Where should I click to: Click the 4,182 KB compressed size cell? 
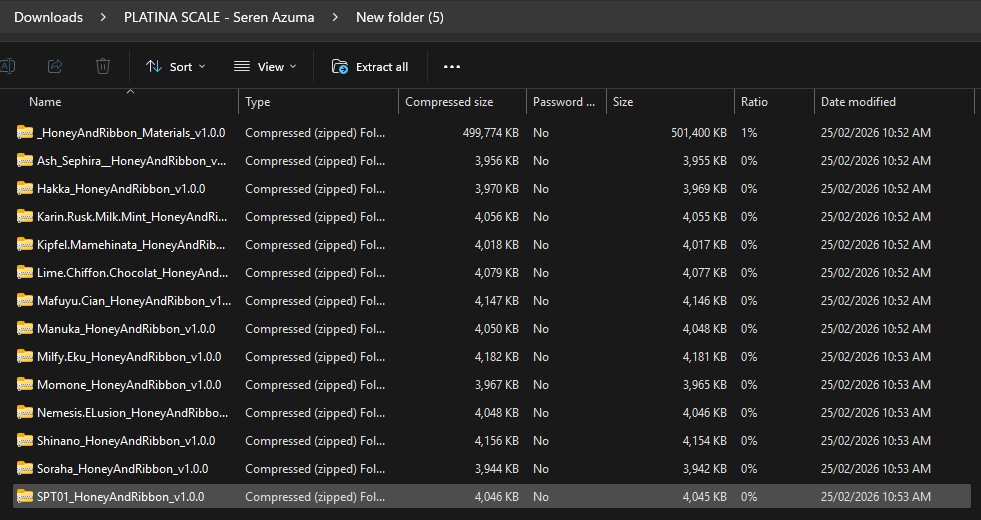[x=497, y=357]
